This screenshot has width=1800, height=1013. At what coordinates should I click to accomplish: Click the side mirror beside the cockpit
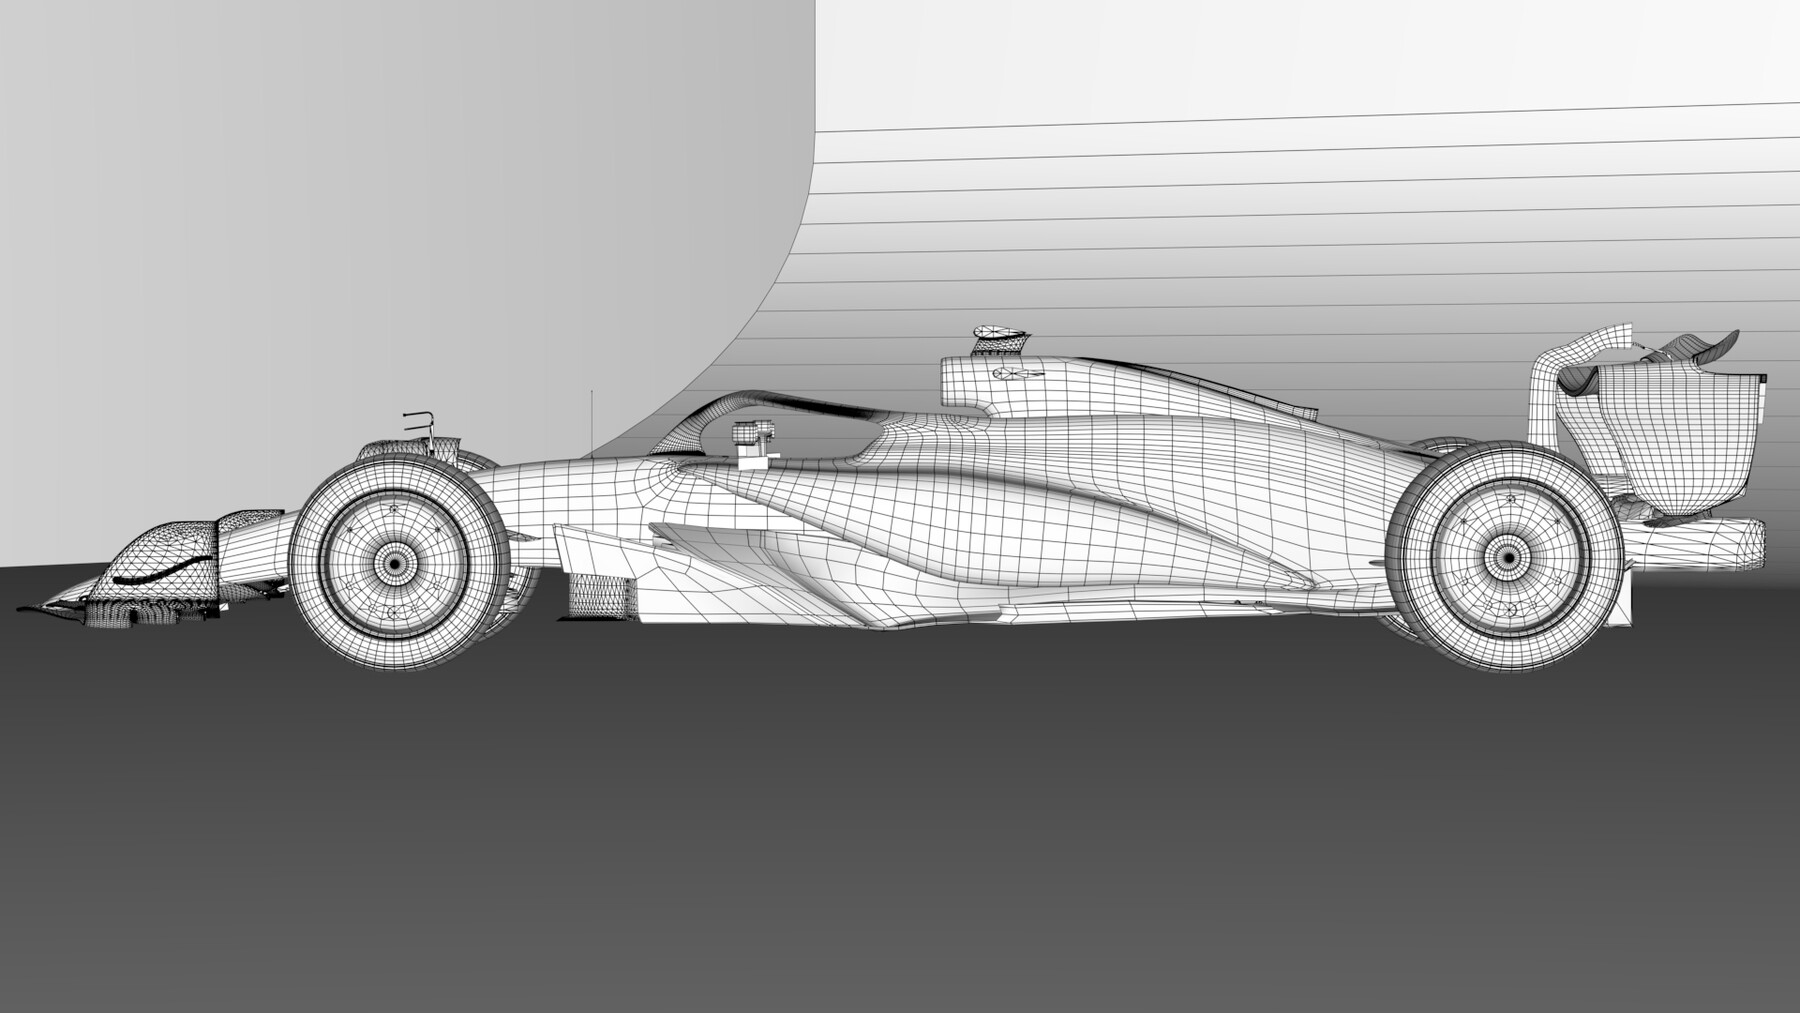(756, 446)
